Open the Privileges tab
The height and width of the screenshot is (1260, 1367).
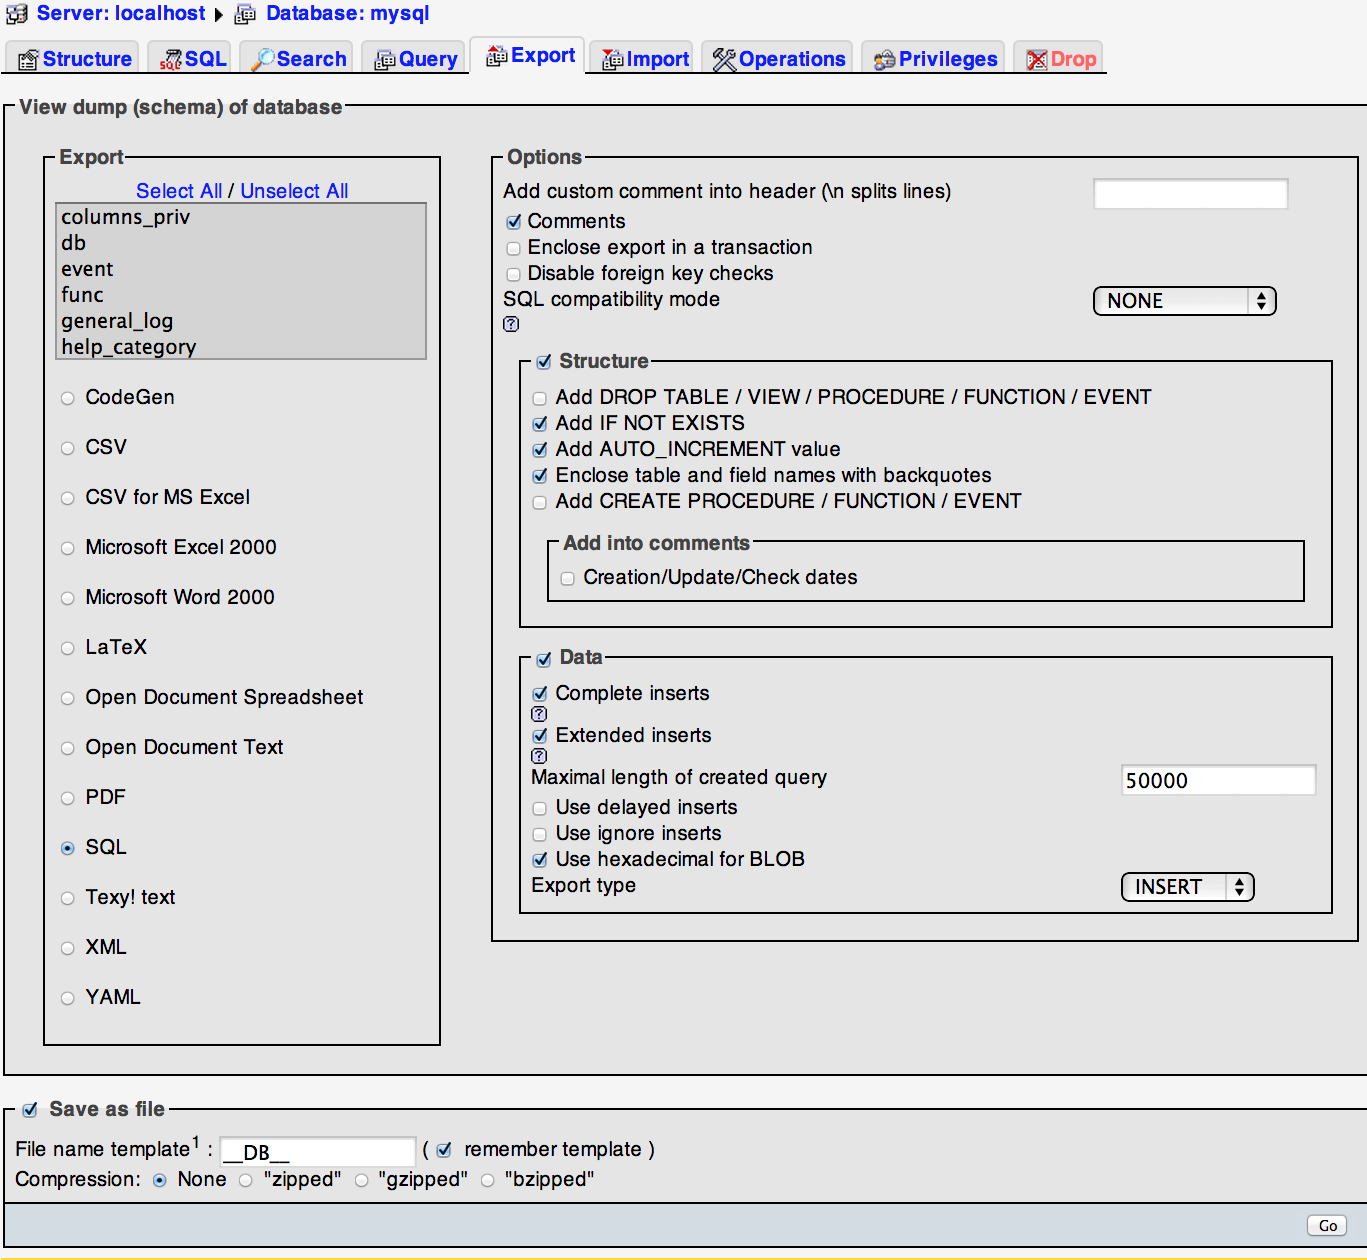(935, 59)
